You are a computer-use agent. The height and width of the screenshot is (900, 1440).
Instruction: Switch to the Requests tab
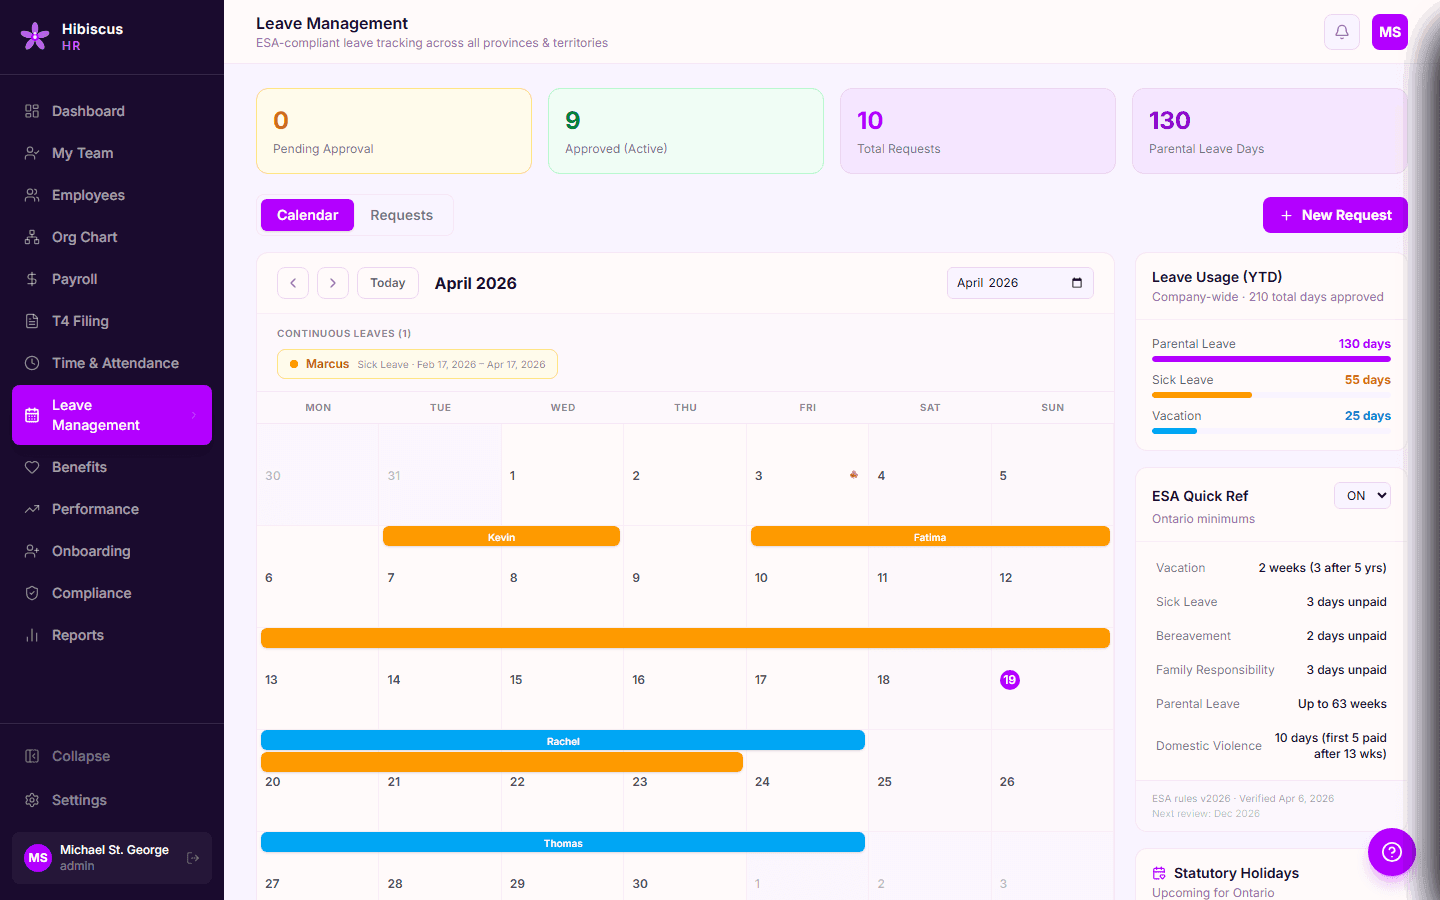click(x=401, y=215)
